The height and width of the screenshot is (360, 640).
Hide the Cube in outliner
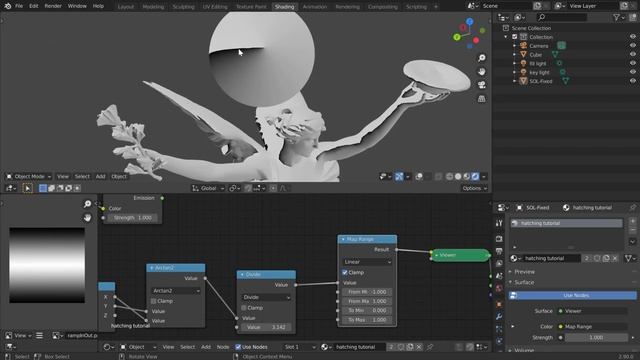point(633,54)
